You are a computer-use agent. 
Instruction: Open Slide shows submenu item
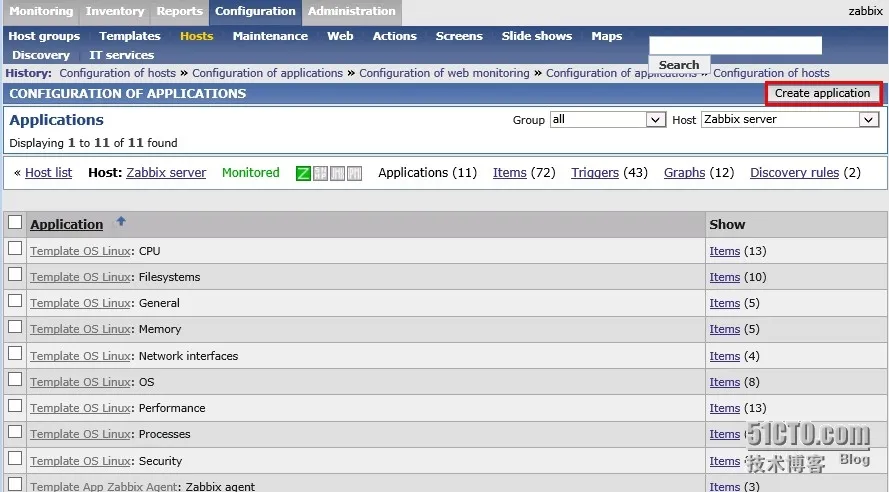[x=537, y=36]
